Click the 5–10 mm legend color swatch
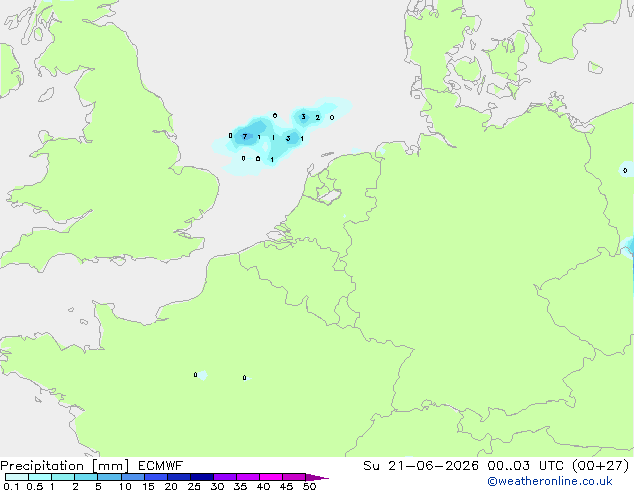 click(x=109, y=477)
